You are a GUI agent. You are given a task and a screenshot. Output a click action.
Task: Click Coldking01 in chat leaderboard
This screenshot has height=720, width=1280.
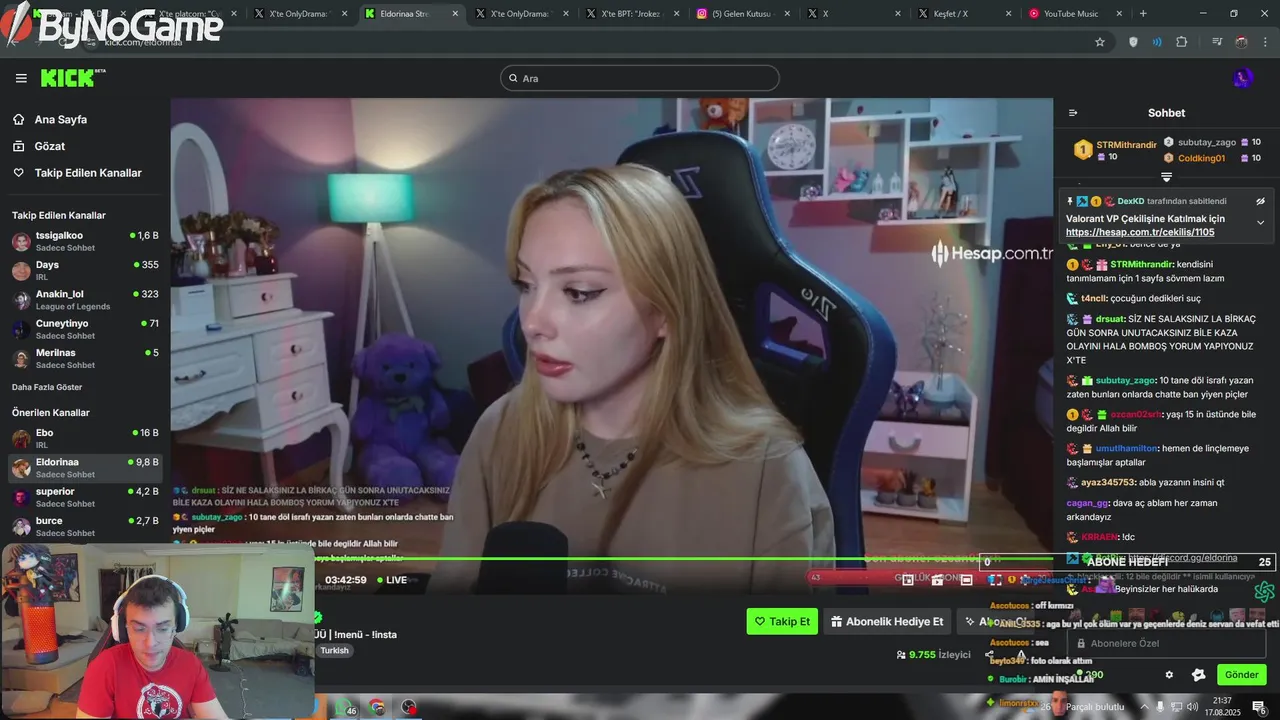[1201, 158]
